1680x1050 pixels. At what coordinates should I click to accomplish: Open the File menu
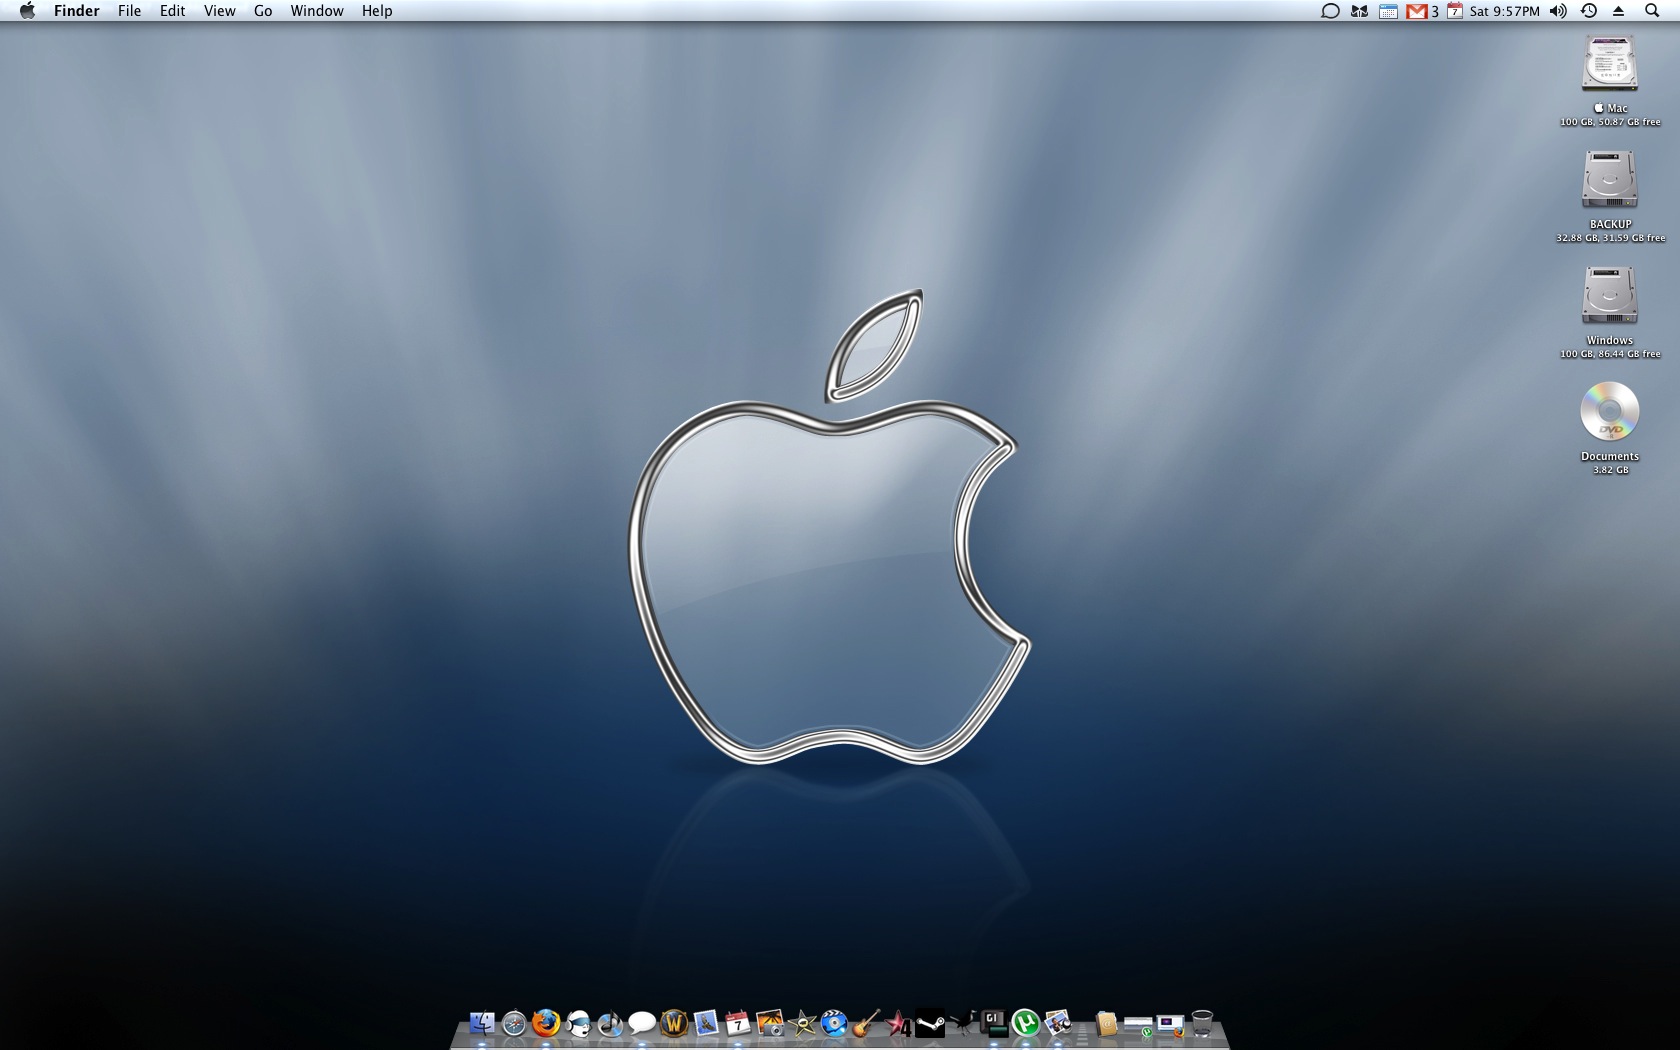[129, 11]
